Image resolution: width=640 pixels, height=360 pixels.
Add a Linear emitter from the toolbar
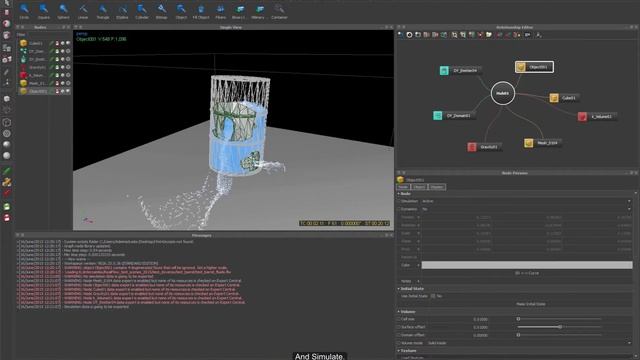83,11
